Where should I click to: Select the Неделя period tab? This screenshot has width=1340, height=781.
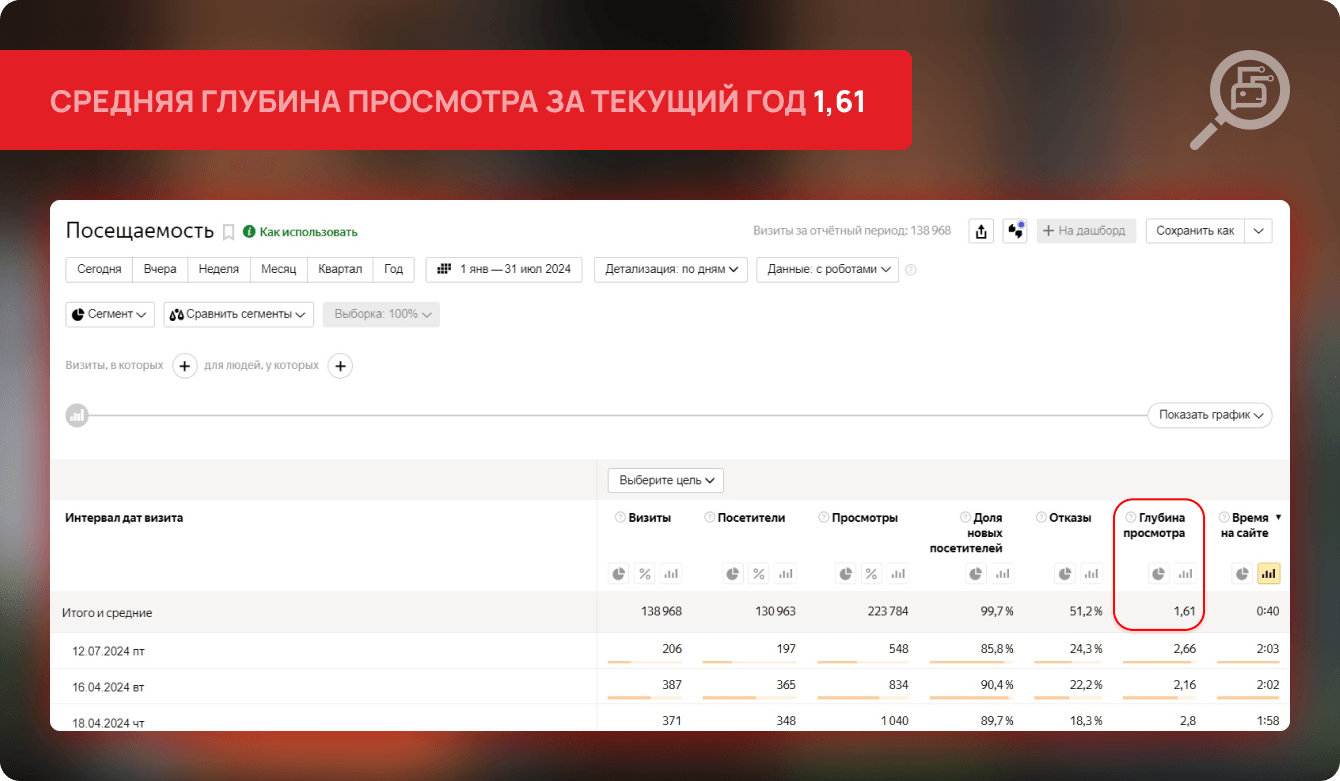point(219,269)
